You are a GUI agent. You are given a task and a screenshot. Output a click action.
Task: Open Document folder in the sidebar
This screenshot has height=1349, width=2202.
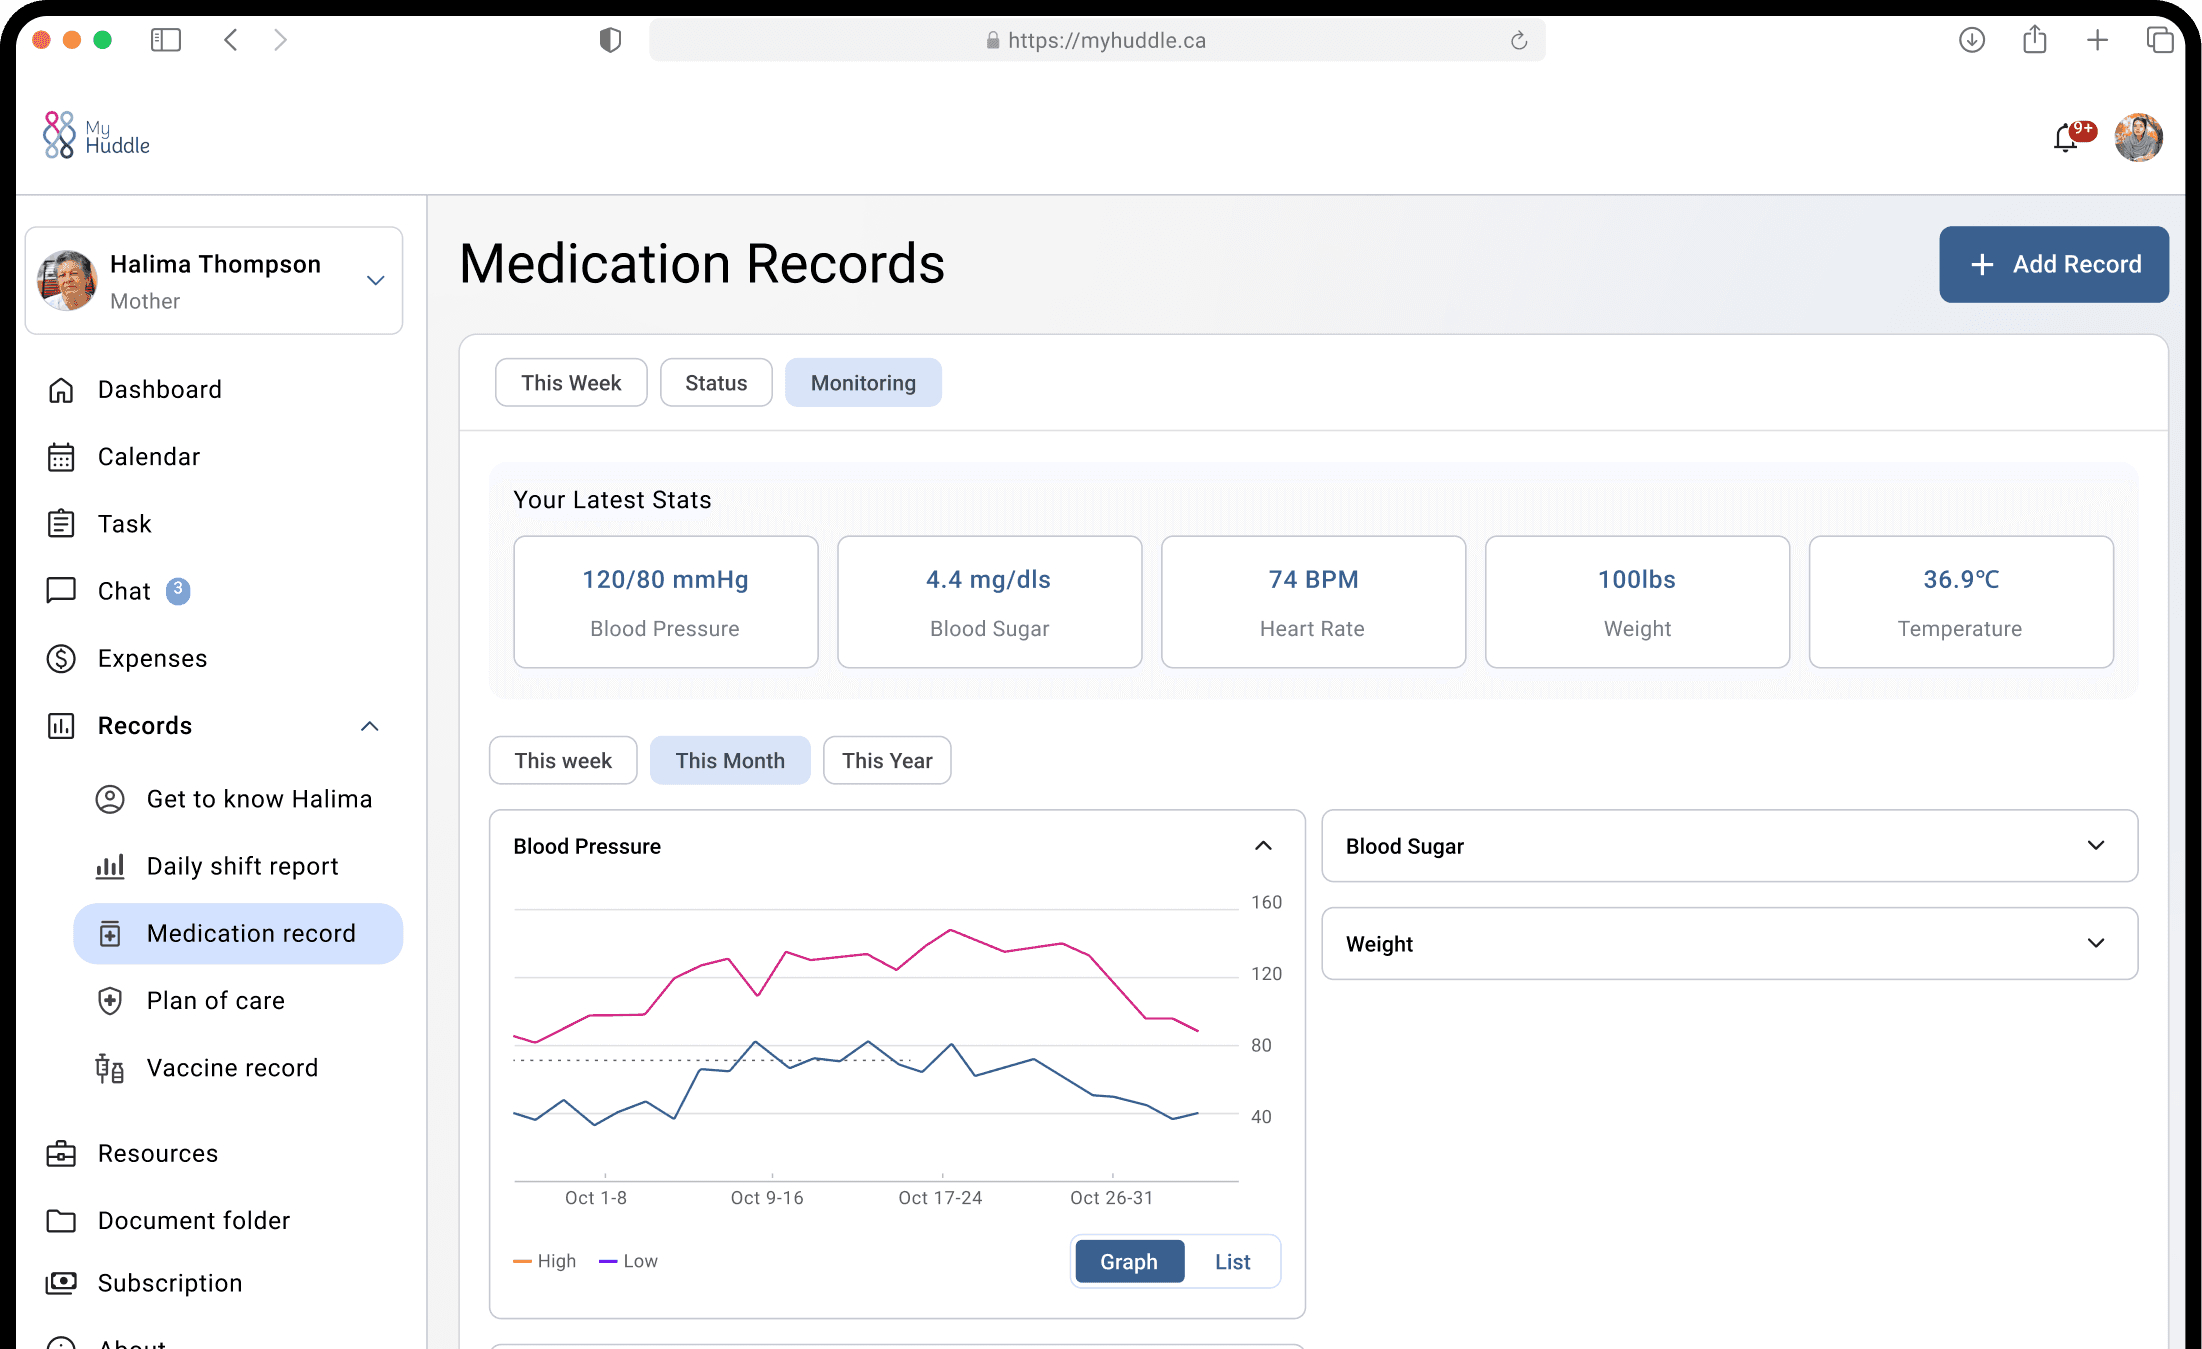click(193, 1221)
